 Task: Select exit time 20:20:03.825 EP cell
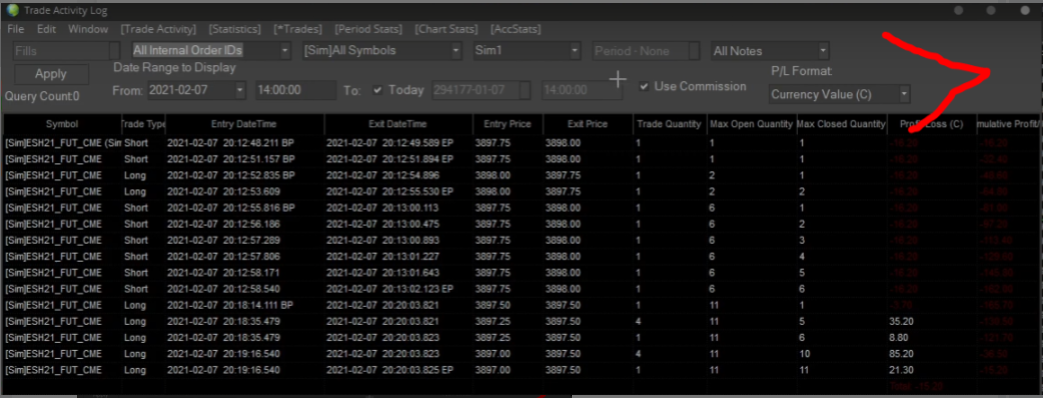point(398,370)
